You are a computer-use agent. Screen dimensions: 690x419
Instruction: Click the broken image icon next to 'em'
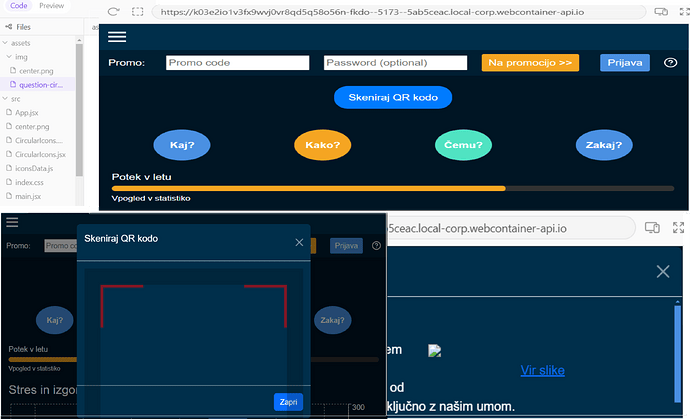[x=434, y=351]
